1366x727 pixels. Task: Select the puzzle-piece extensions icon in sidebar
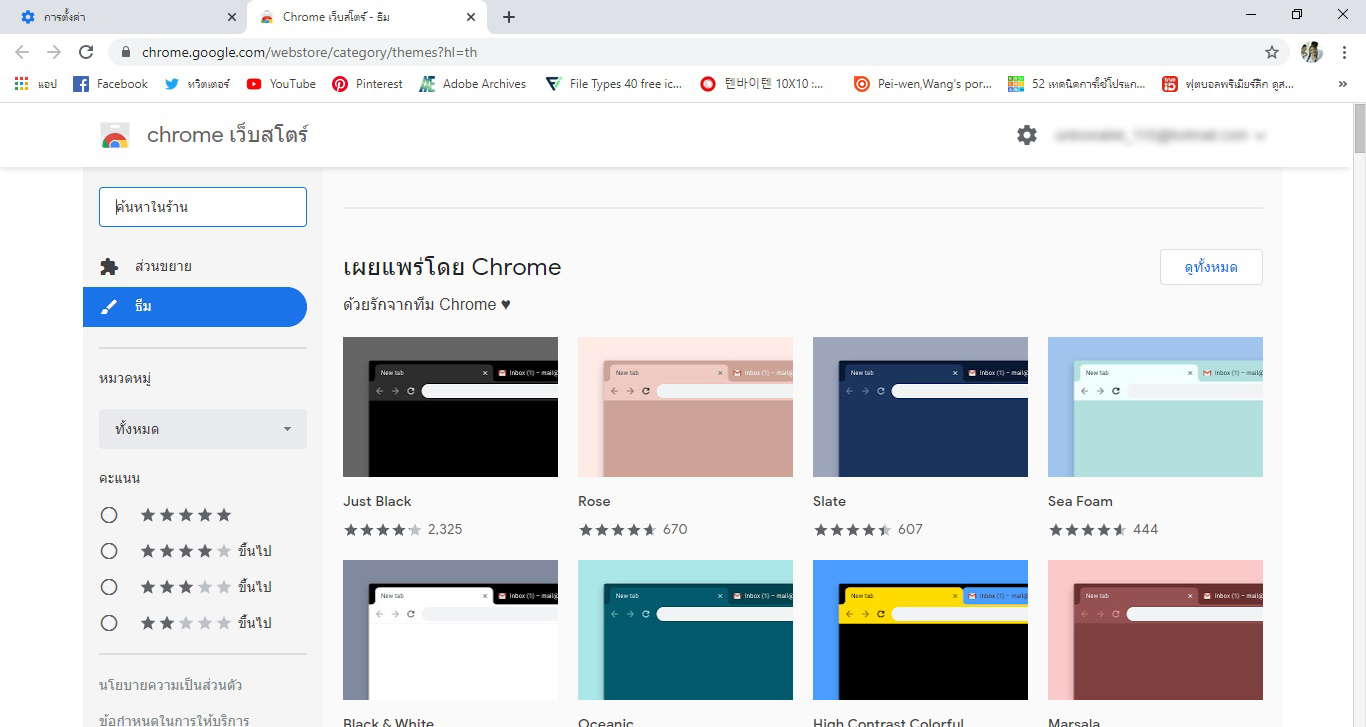point(109,266)
